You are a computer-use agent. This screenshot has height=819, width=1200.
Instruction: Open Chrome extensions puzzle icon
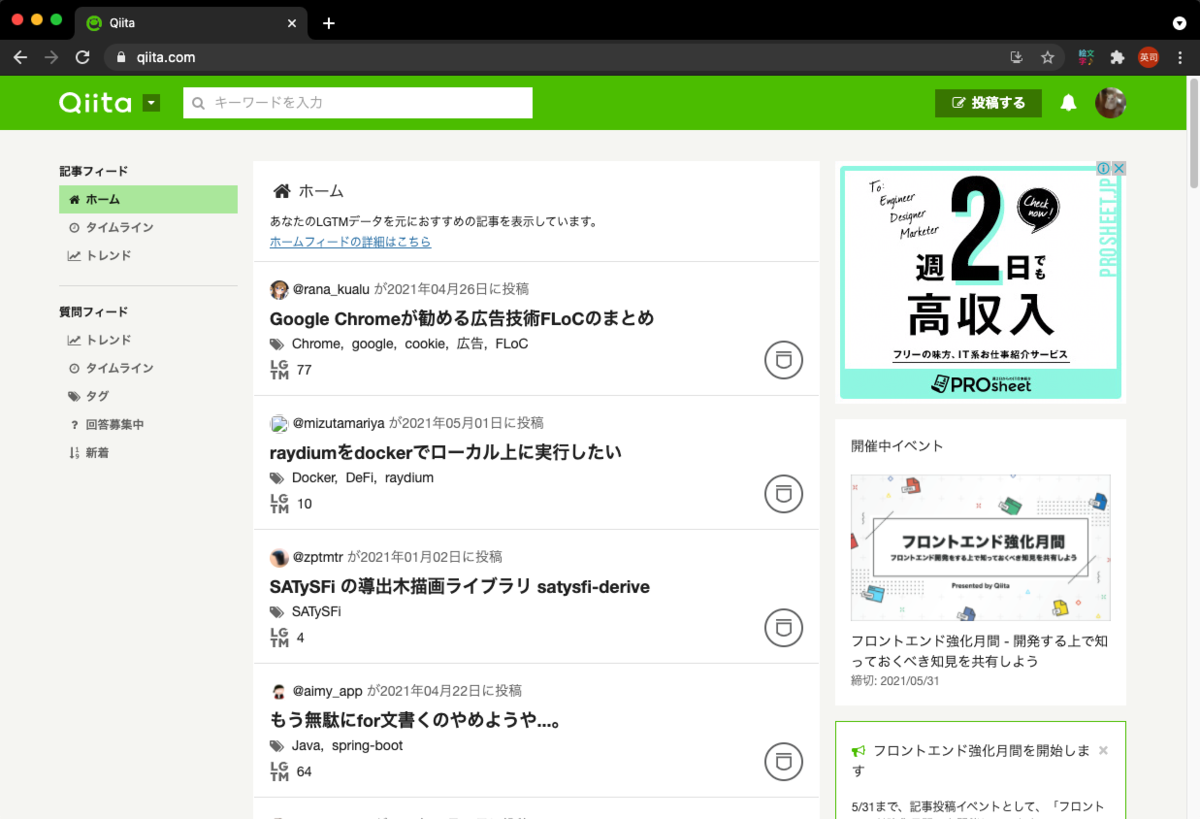click(1118, 58)
